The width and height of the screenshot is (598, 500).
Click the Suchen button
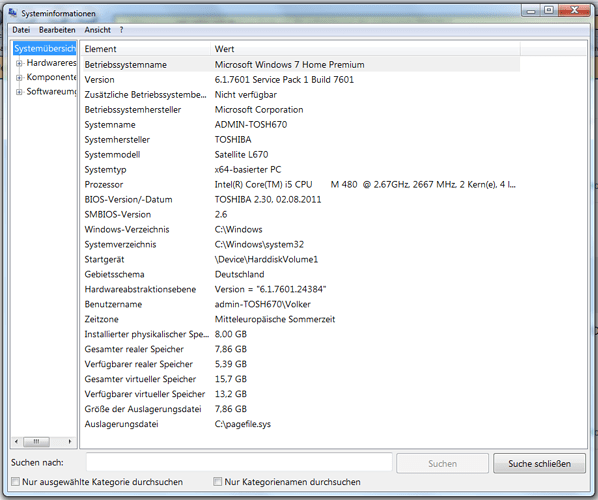tap(442, 463)
